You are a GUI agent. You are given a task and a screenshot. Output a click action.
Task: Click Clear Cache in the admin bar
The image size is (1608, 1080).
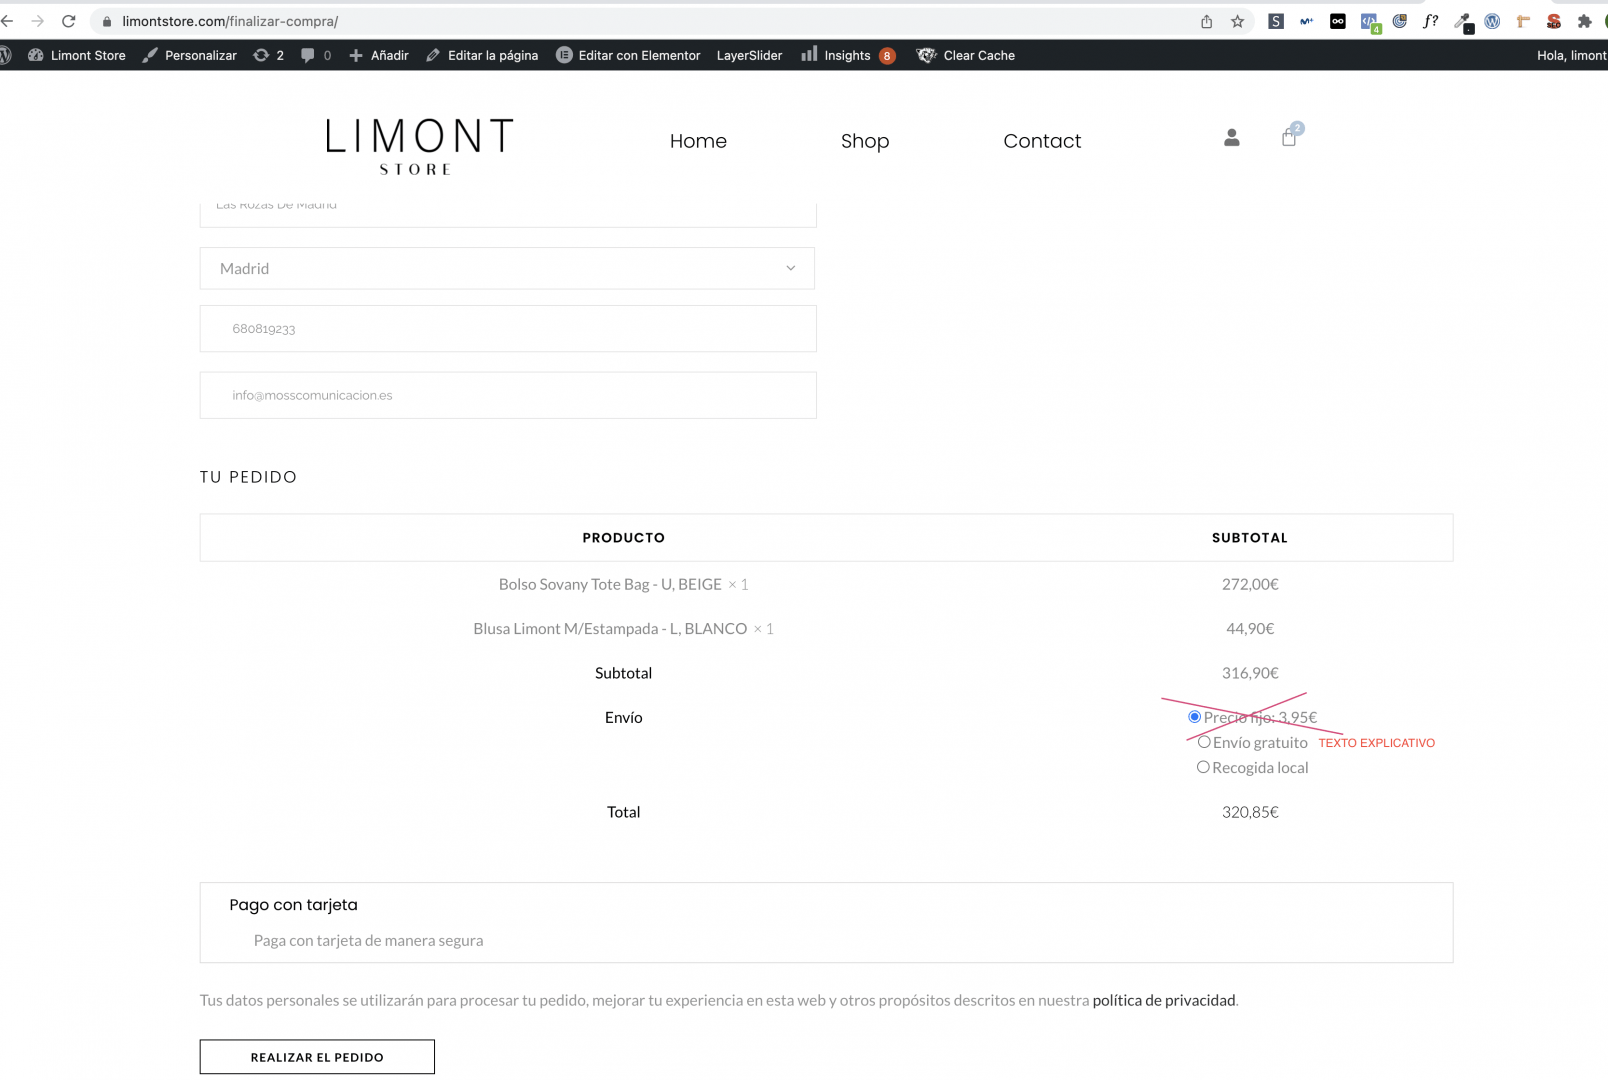coord(966,55)
